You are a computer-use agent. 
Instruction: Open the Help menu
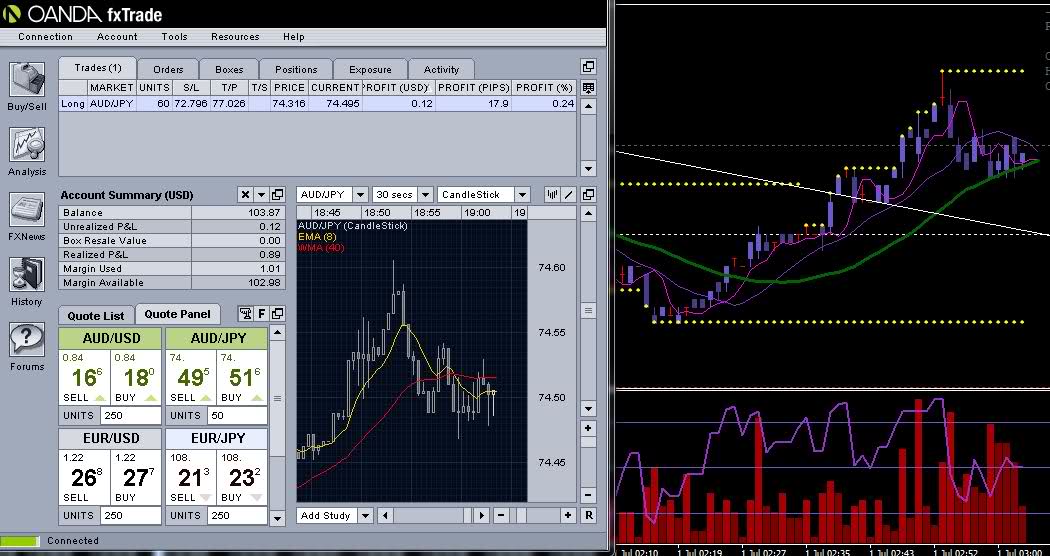(x=293, y=37)
